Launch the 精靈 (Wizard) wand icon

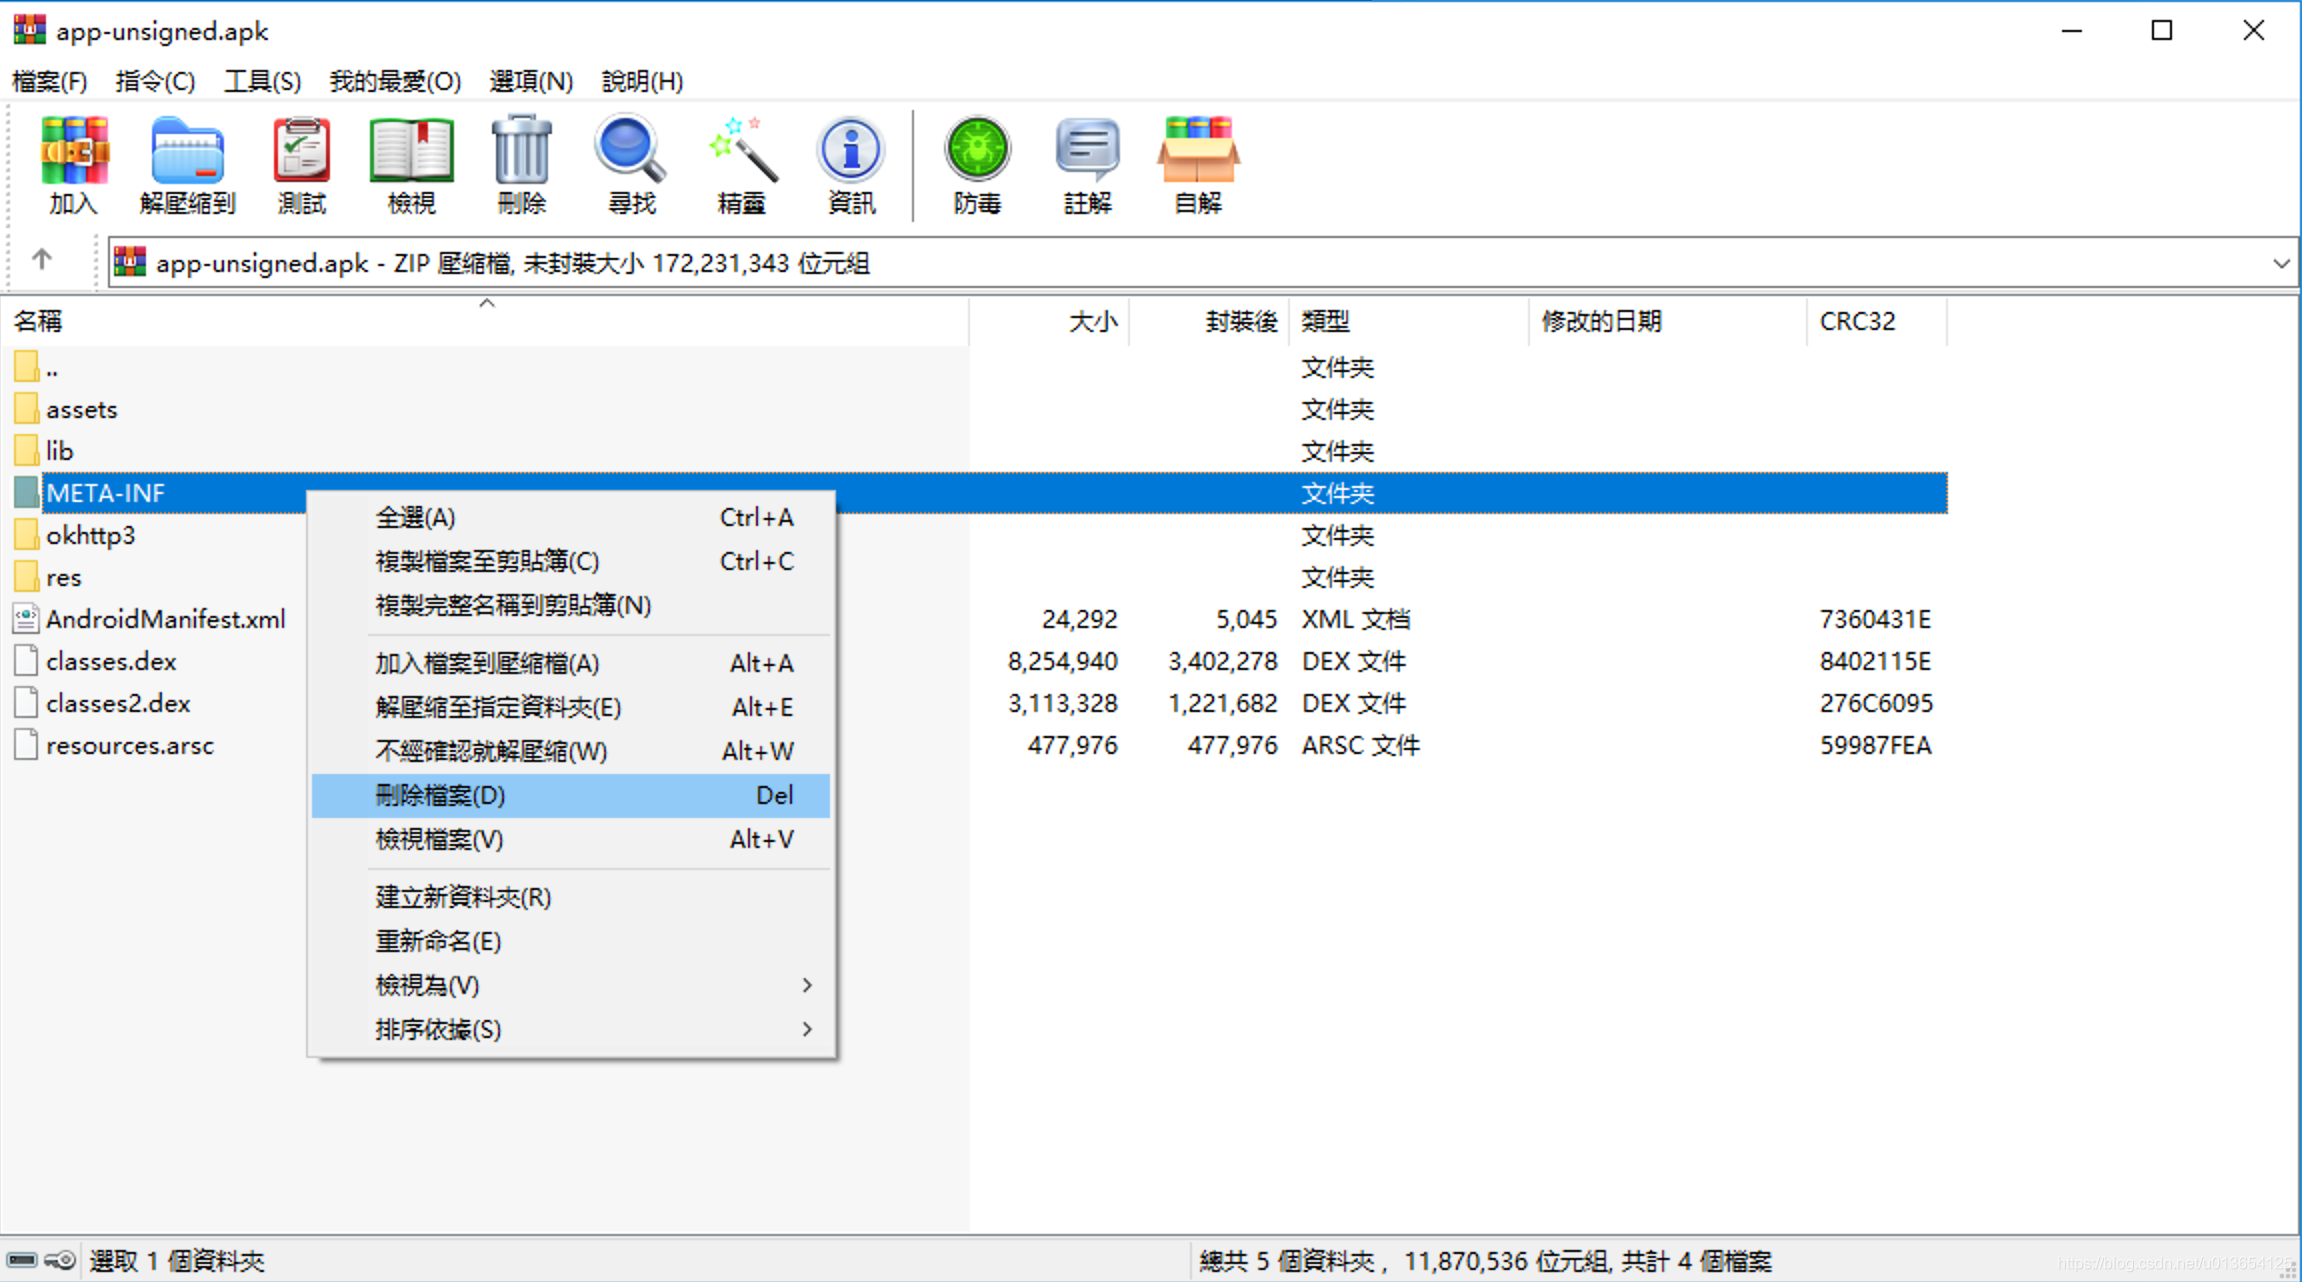click(741, 163)
